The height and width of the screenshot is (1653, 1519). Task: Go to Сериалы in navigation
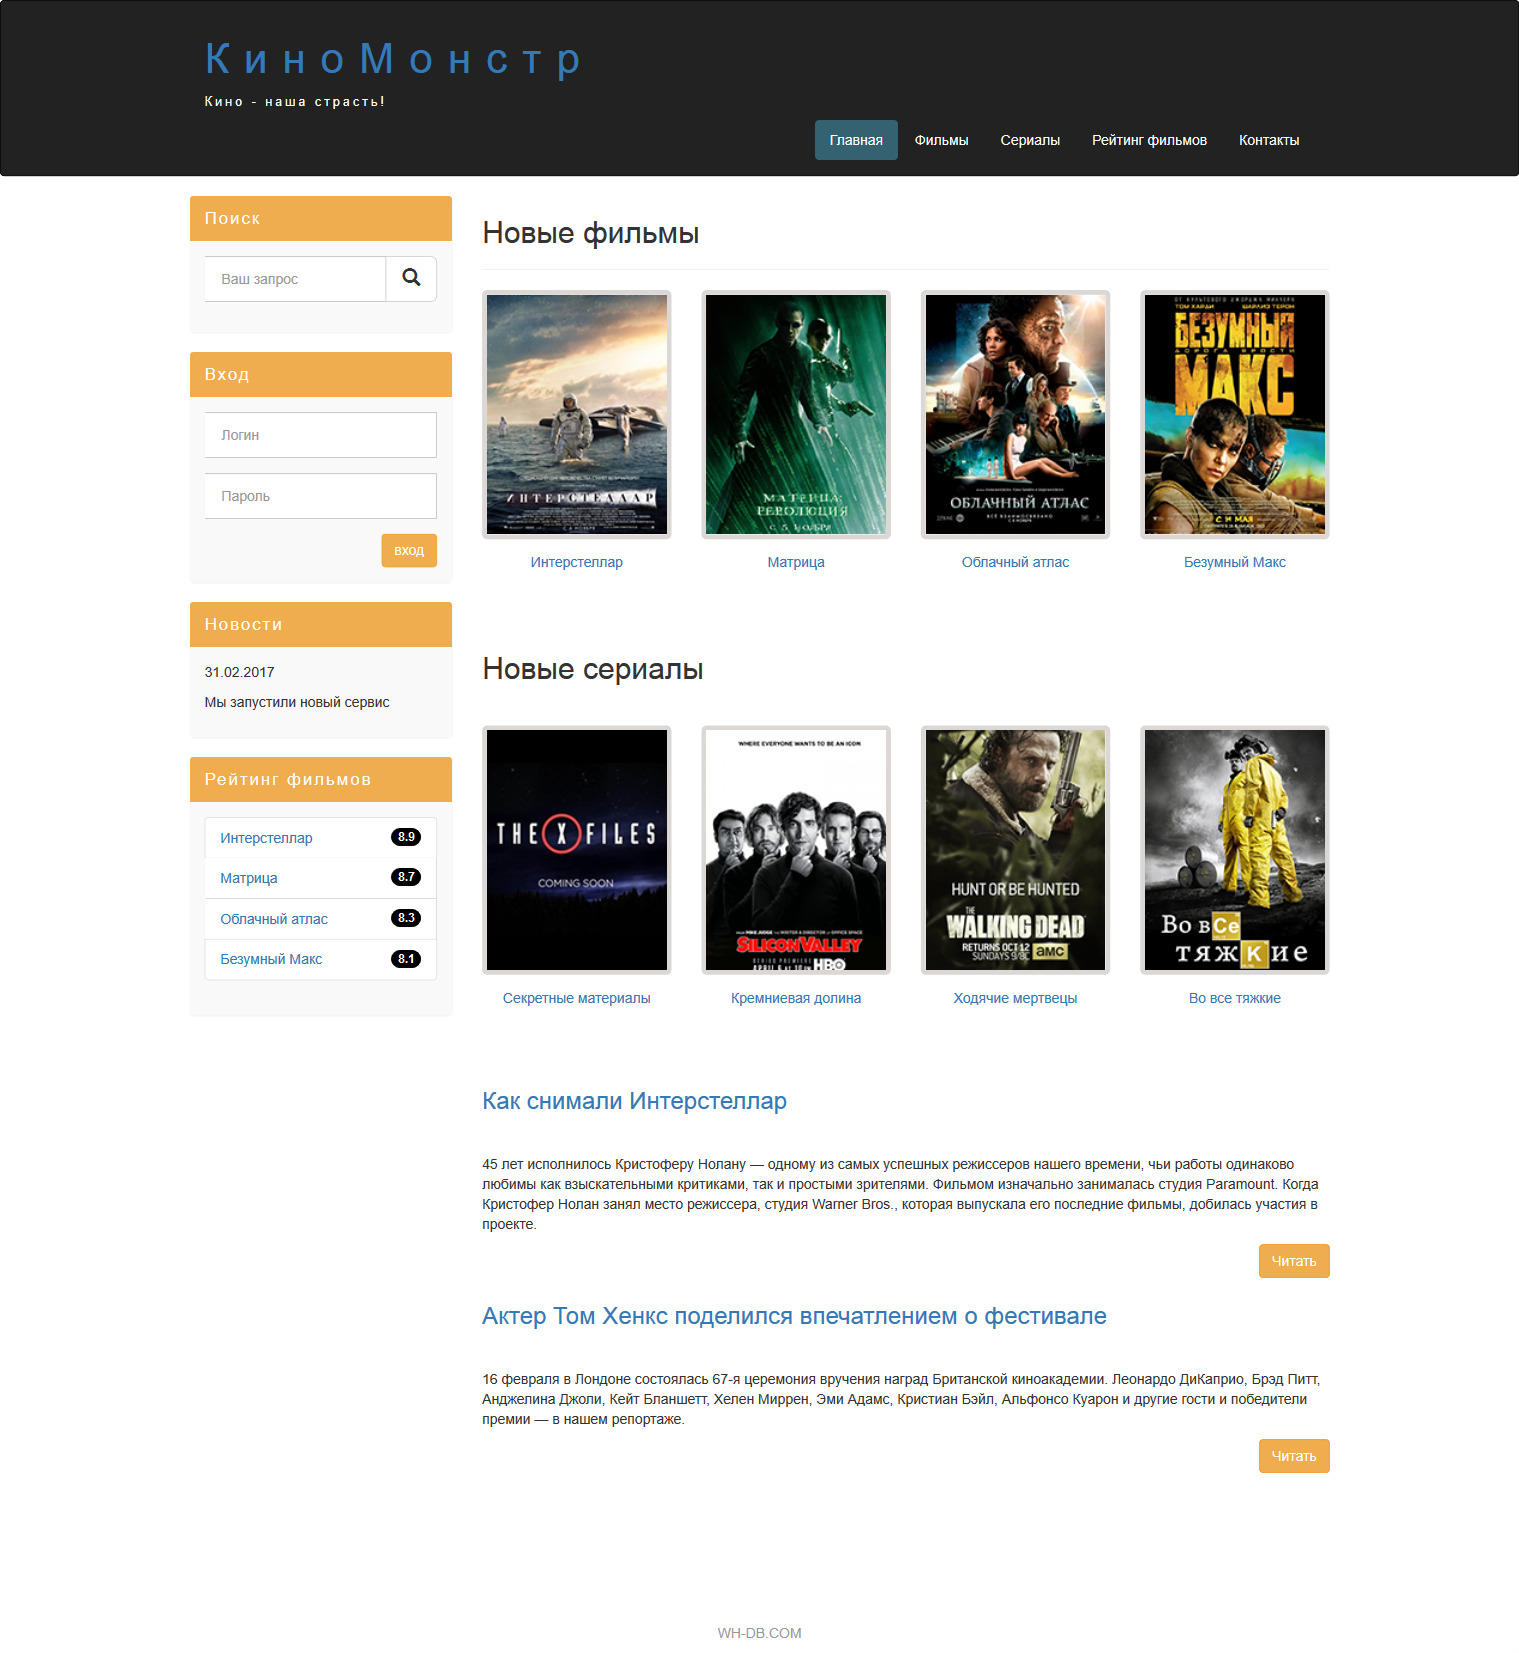coord(1030,140)
